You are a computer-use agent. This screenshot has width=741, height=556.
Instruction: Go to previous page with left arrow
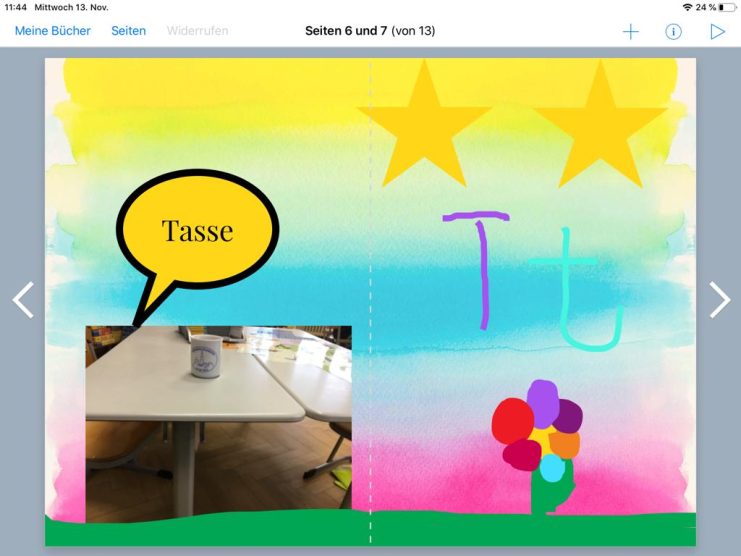tap(23, 300)
